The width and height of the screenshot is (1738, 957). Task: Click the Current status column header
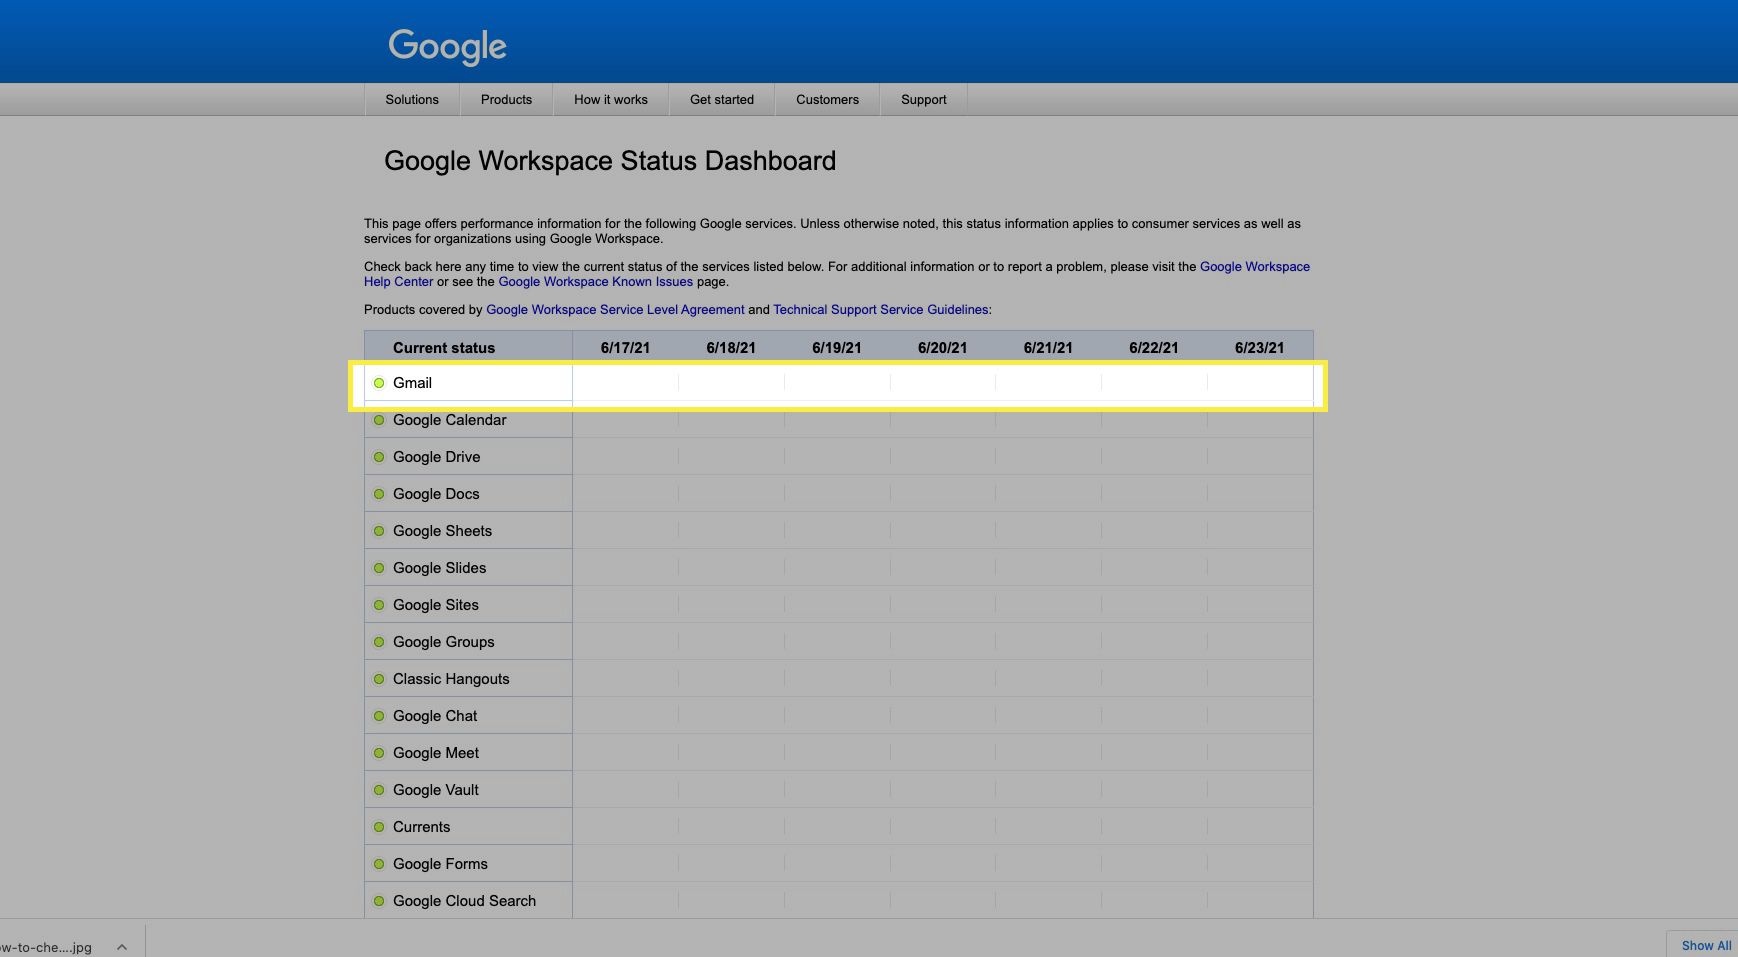444,348
